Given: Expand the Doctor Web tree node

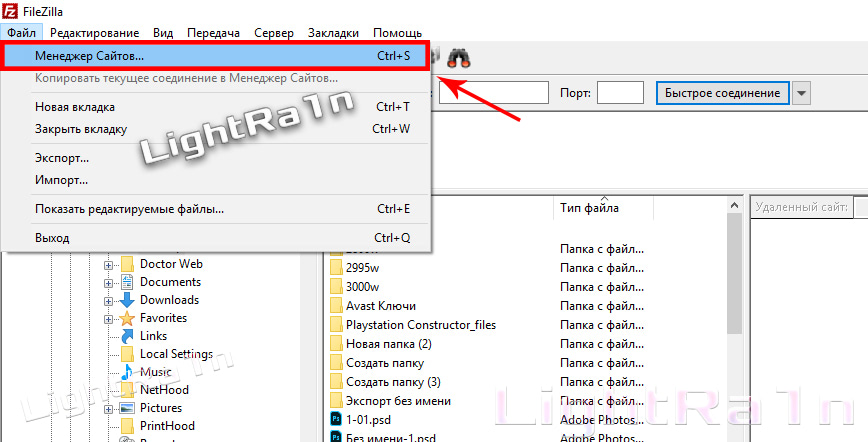Looking at the screenshot, I should click(x=108, y=265).
